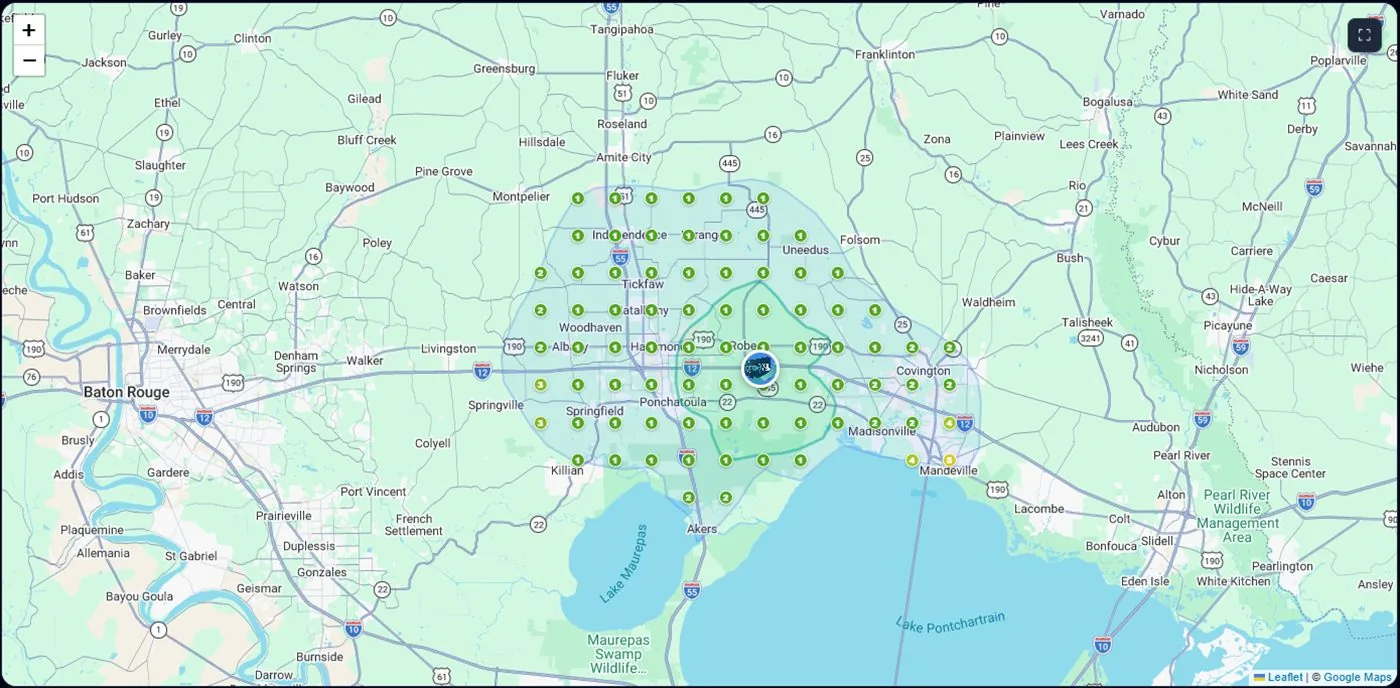Select the green 2 marker above Madisonville label
Viewport: 1400px width, 688px height.
pyautogui.click(x=875, y=423)
